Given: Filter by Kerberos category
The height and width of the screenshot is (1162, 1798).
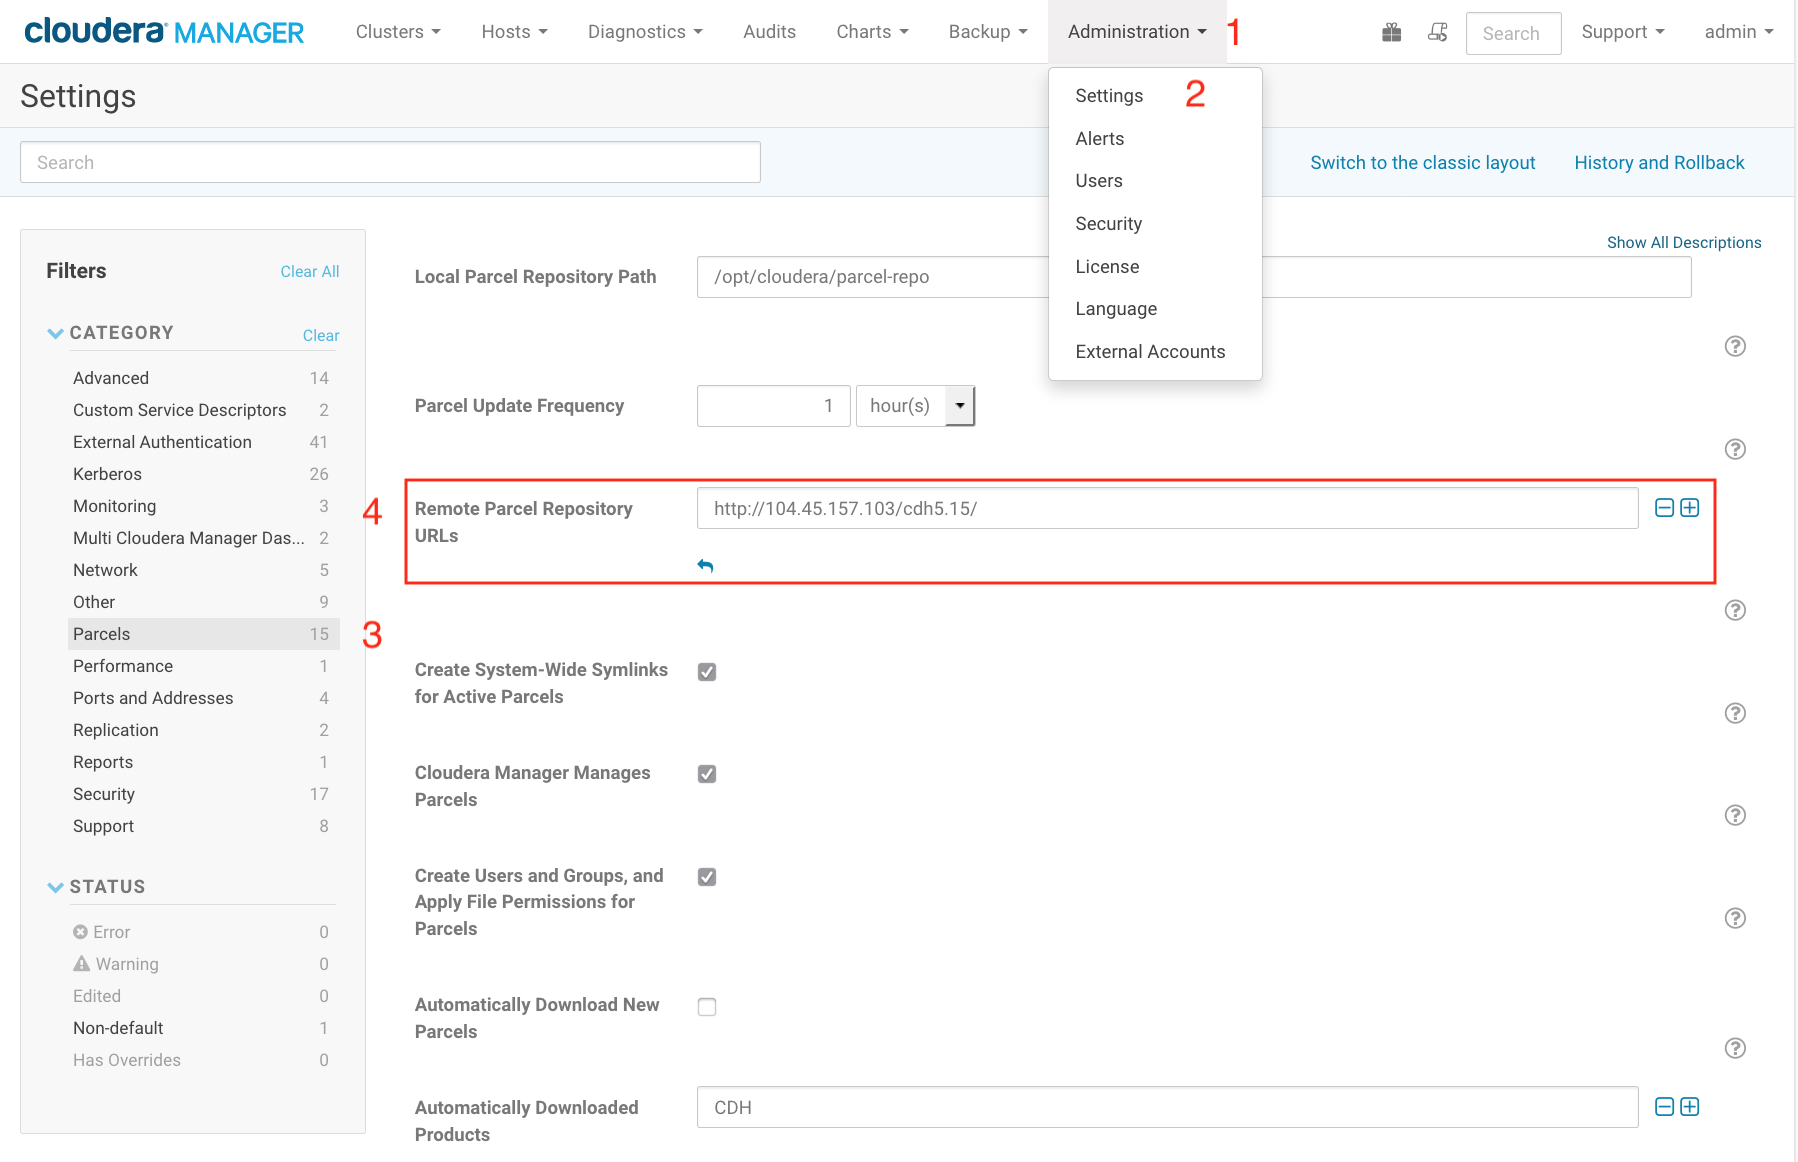Looking at the screenshot, I should [203, 474].
